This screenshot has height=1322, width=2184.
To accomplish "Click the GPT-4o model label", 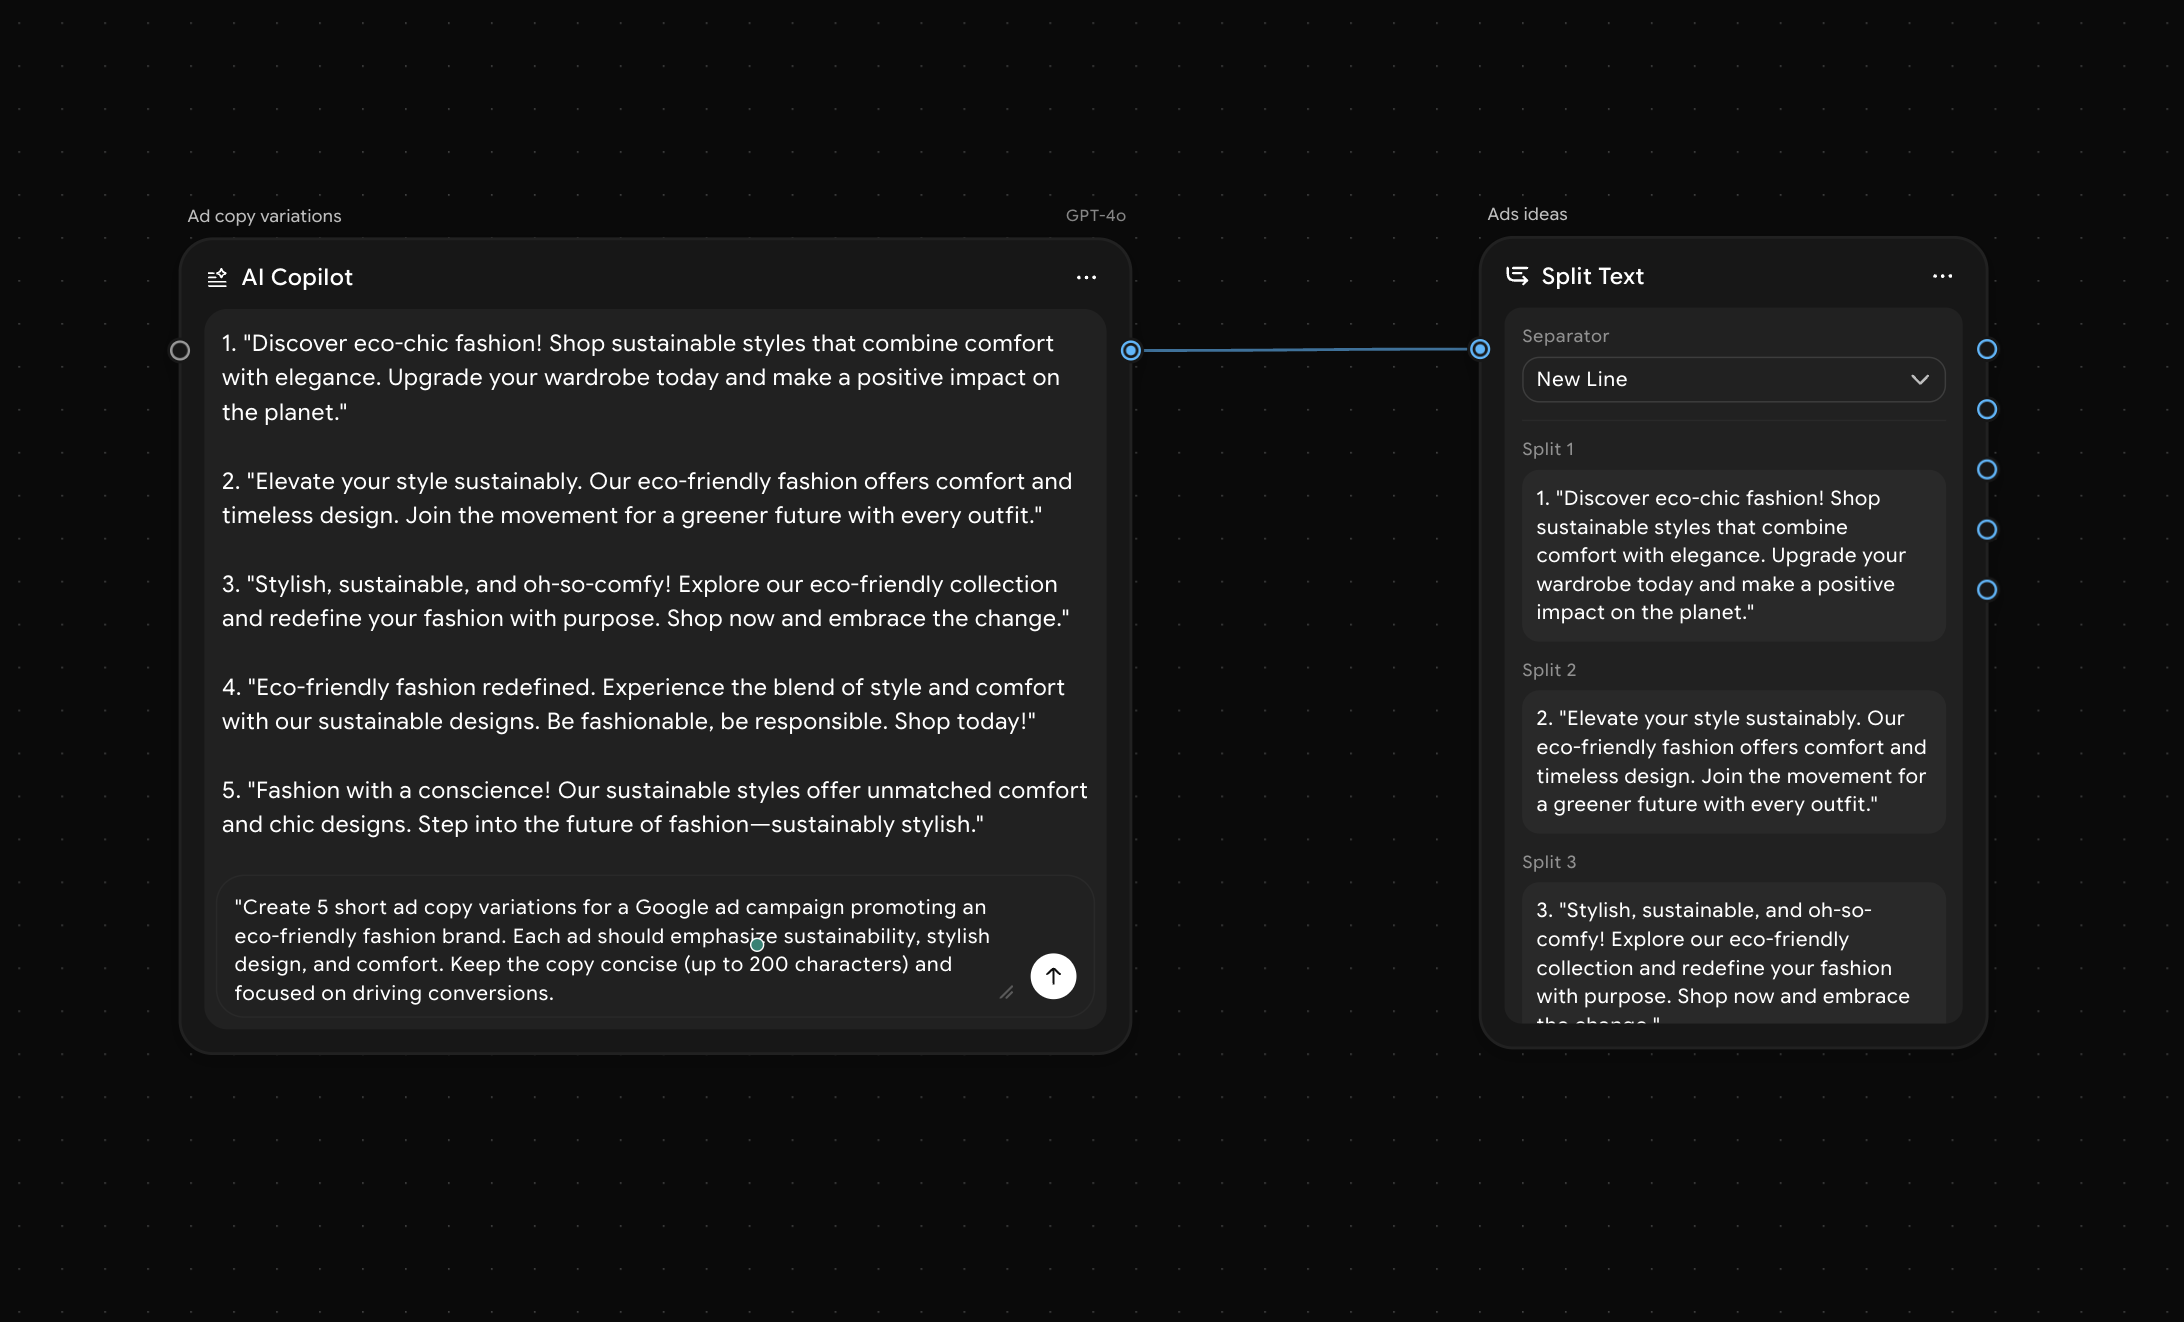I will click(1095, 216).
